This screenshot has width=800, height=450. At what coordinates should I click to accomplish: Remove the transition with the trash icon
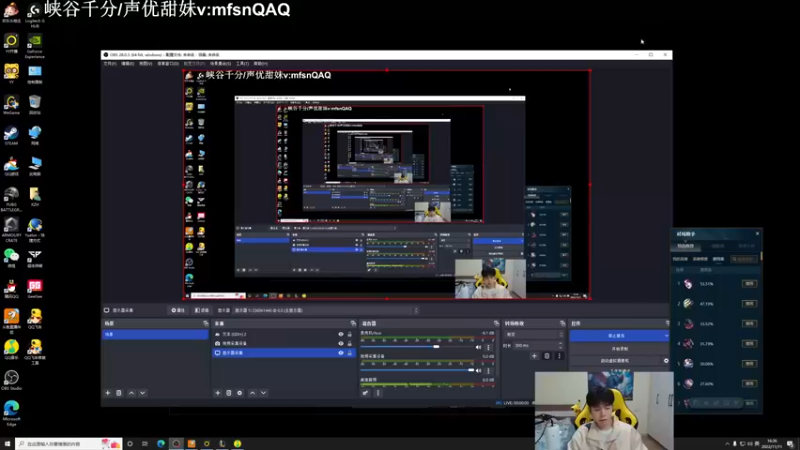tap(547, 356)
